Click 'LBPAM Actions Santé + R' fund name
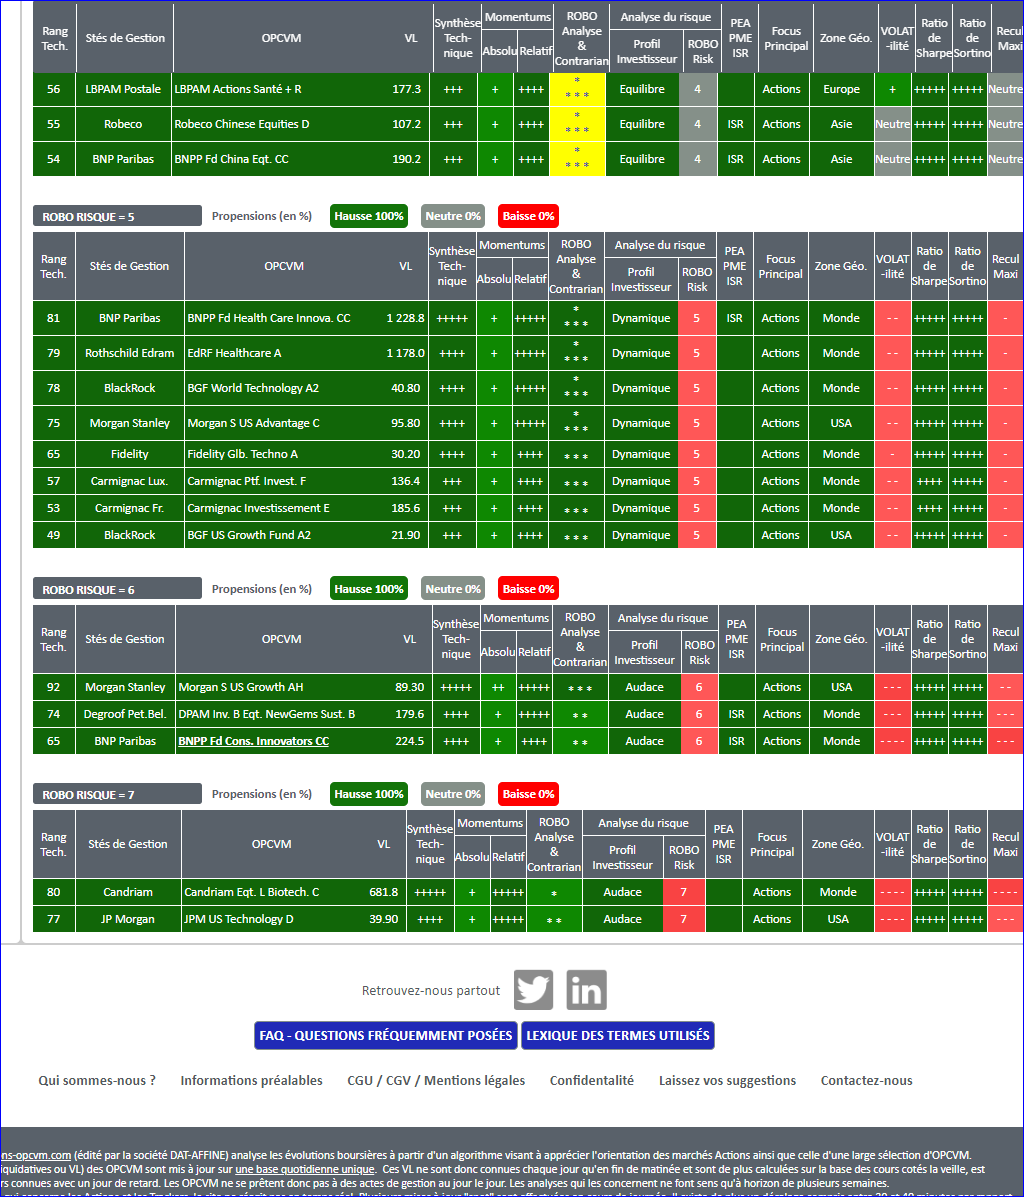The height and width of the screenshot is (1197, 1024). [237, 89]
